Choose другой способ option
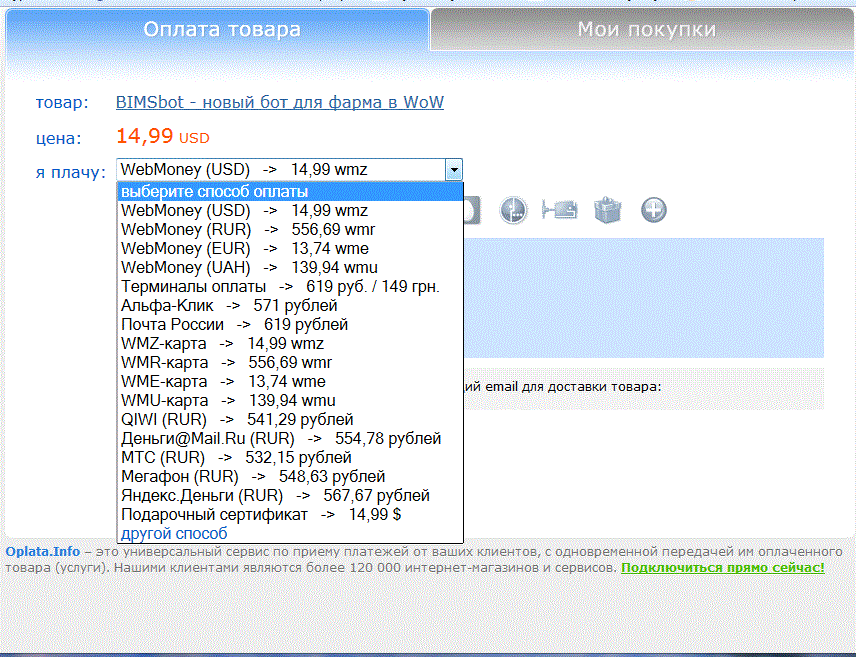 (x=290, y=534)
